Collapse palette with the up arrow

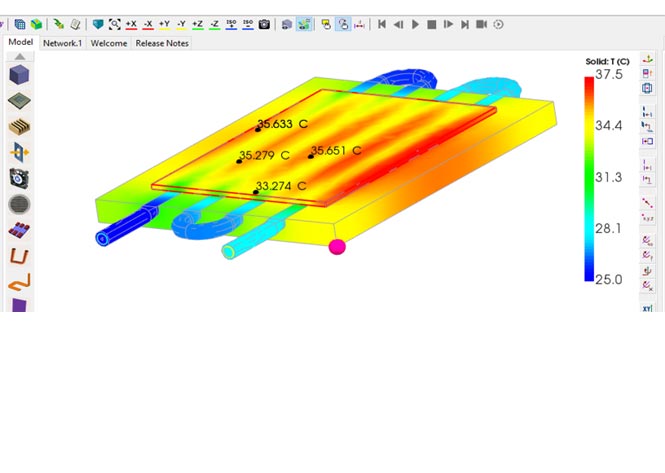pos(20,56)
